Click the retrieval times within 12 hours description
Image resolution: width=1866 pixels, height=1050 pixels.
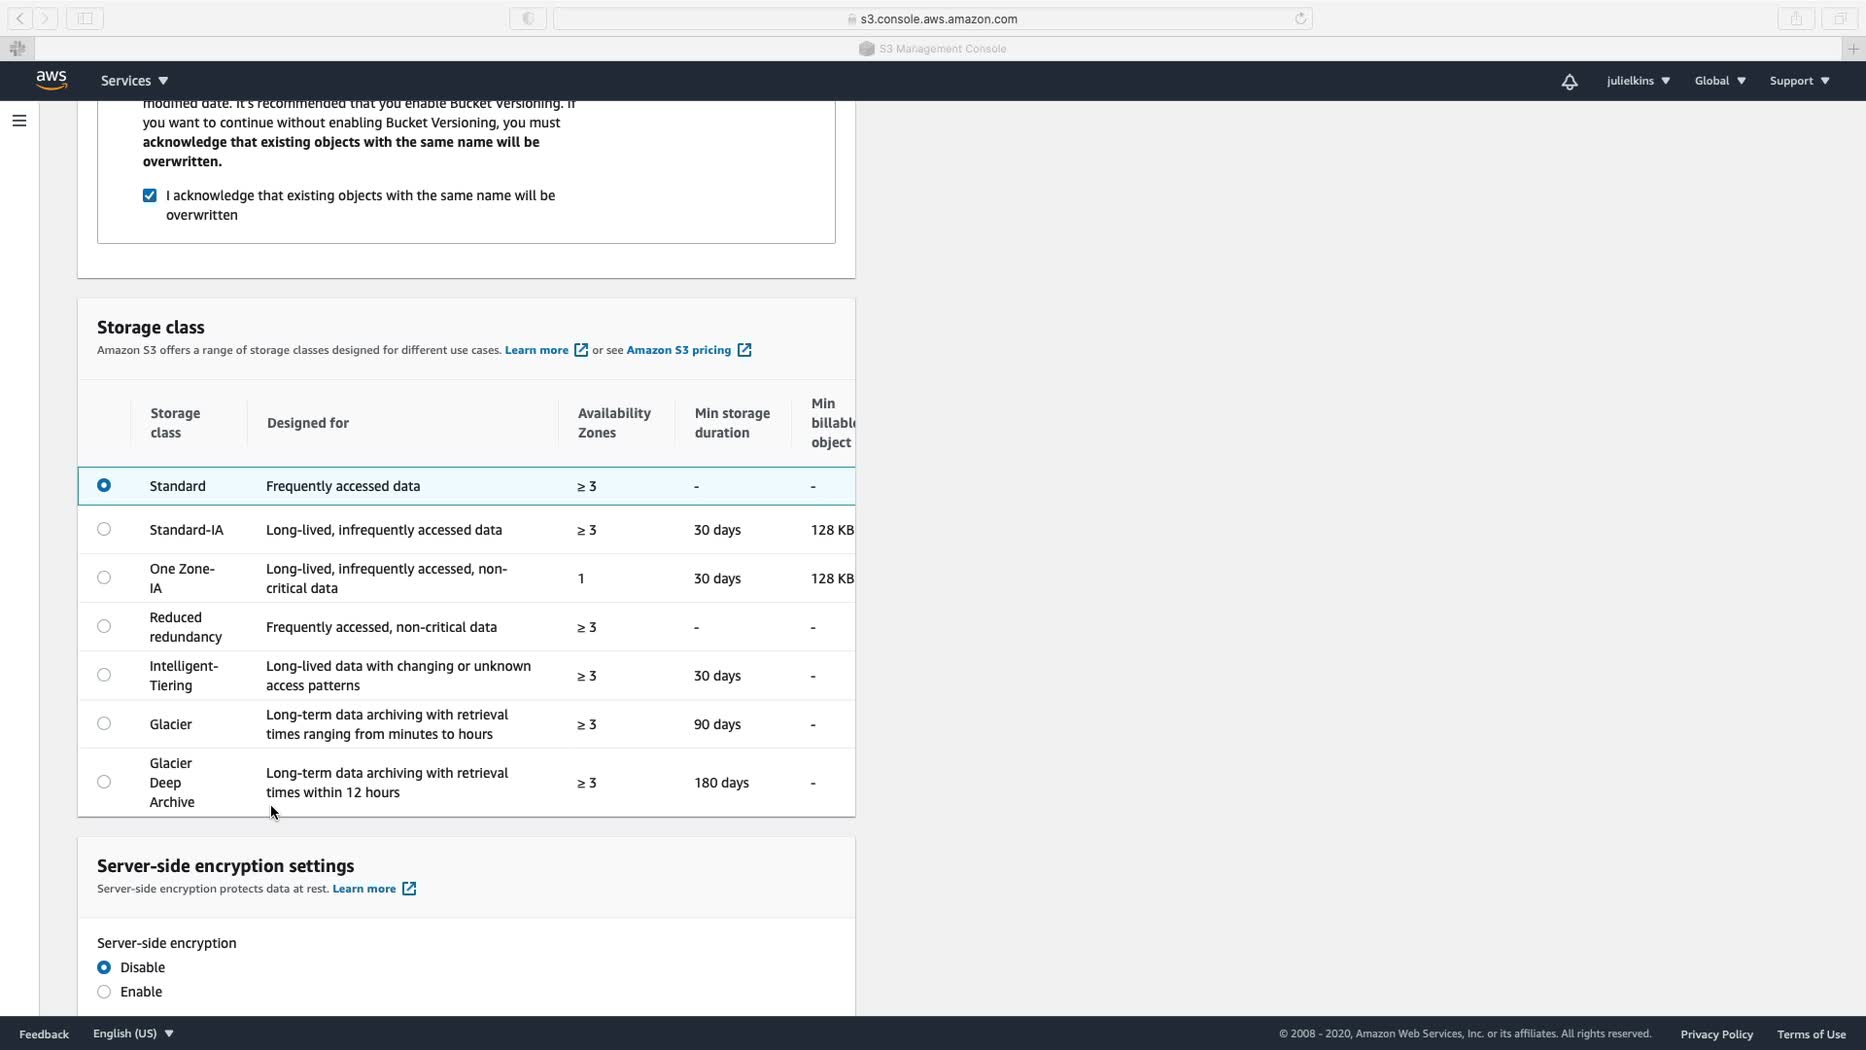point(387,783)
